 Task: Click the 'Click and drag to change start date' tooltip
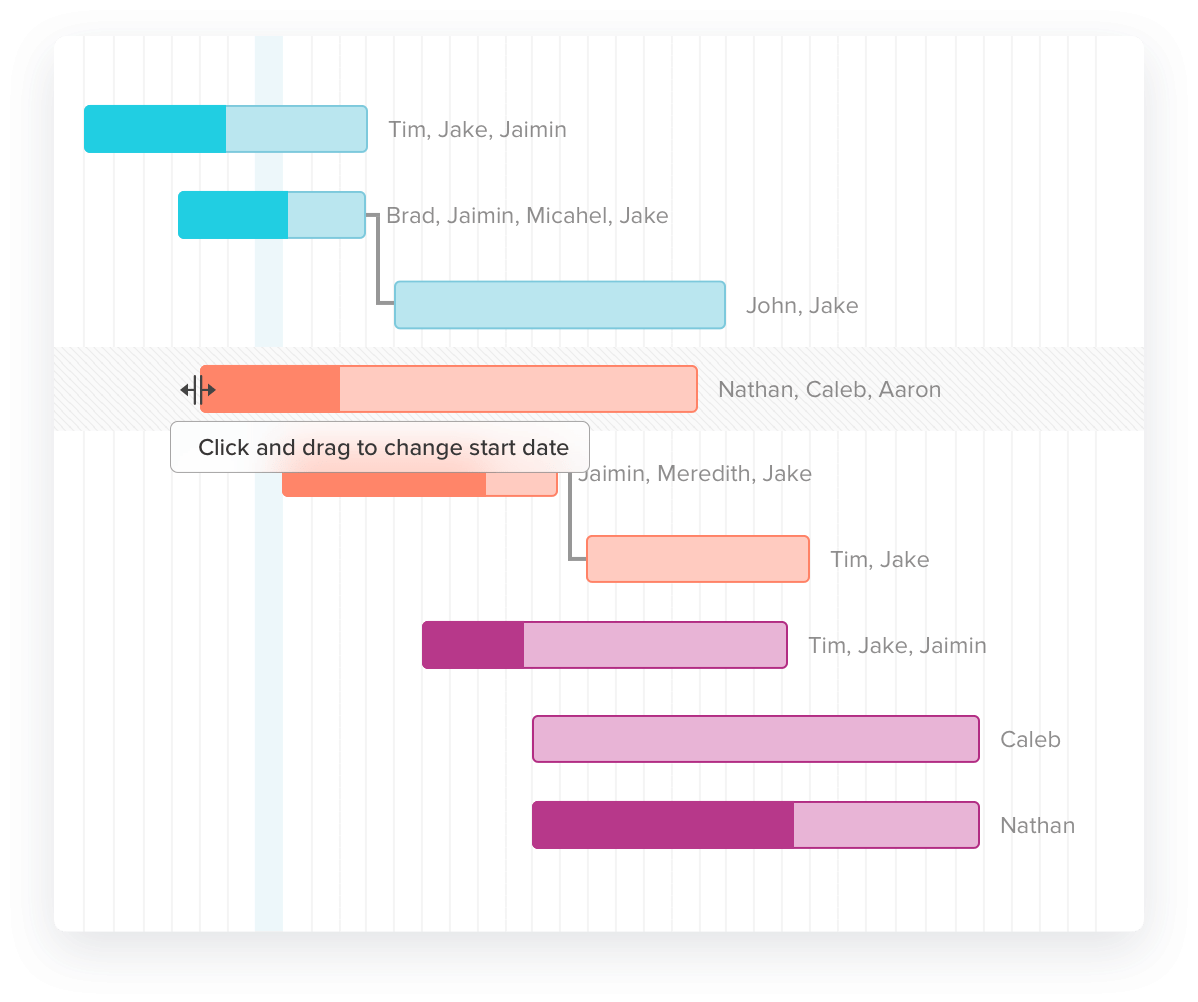click(380, 447)
